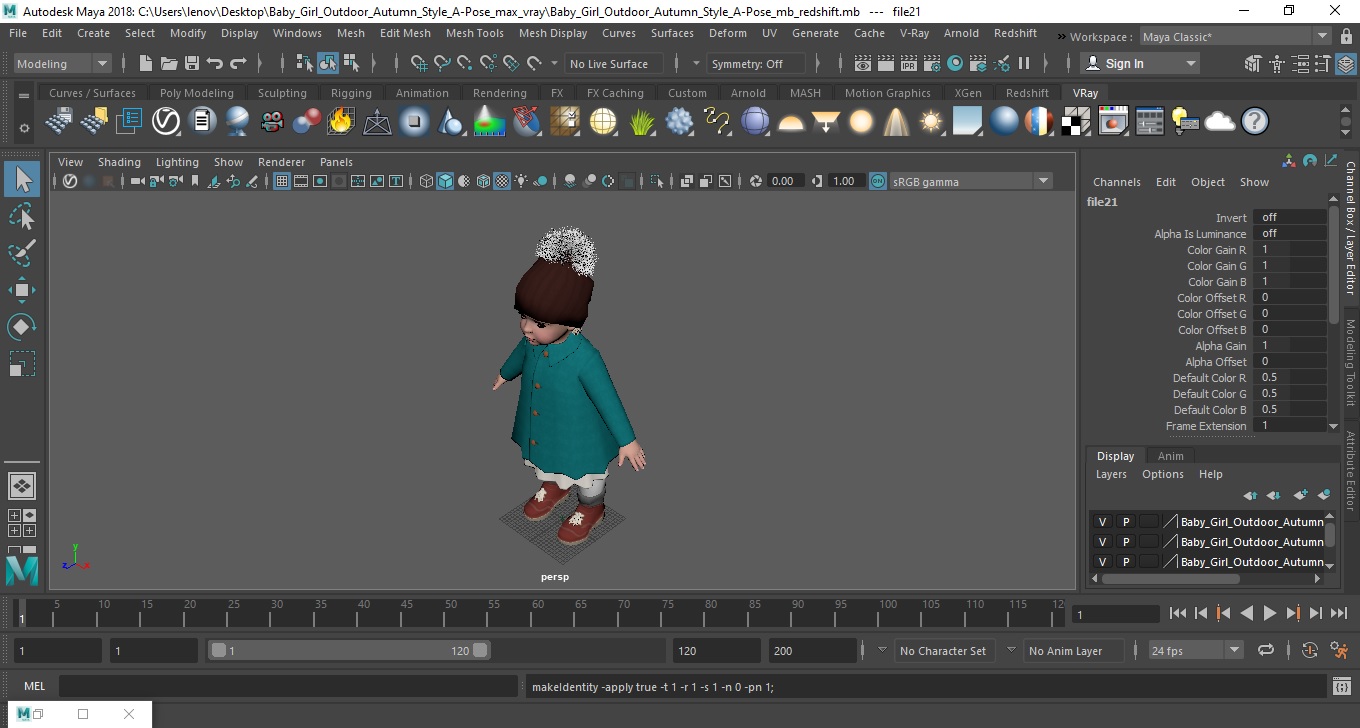Open the No Character Set dropdown arrow
The height and width of the screenshot is (728, 1360).
(x=881, y=650)
